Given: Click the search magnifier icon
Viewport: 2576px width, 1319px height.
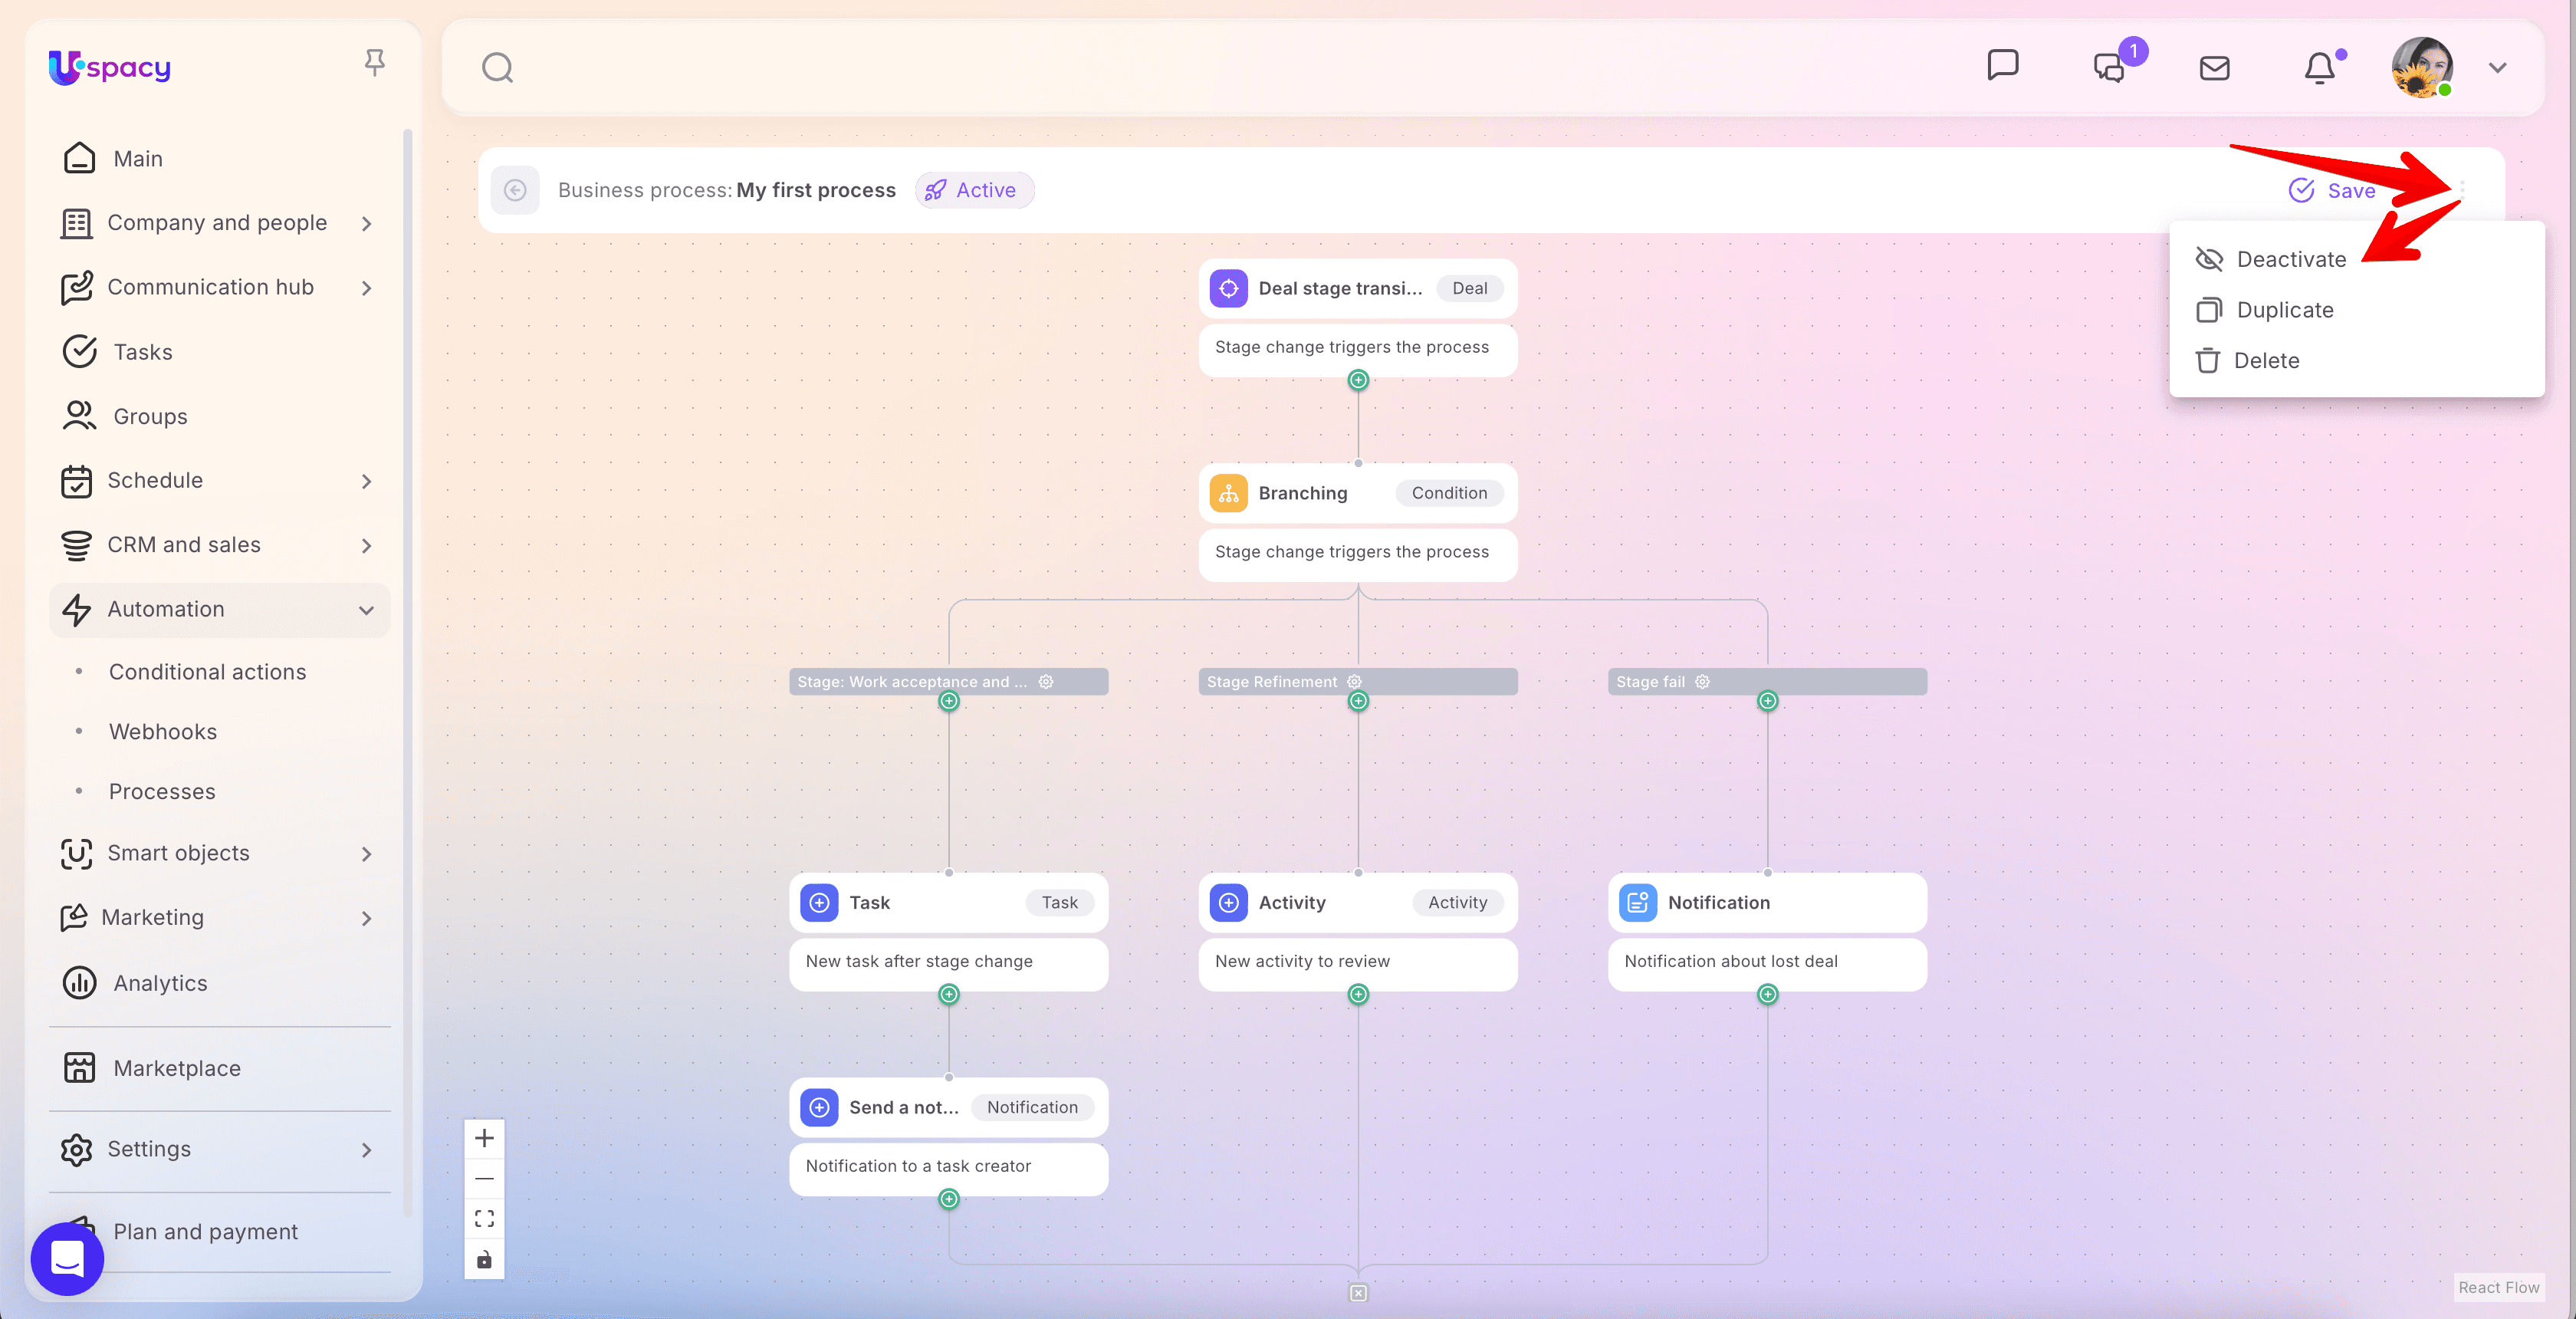Looking at the screenshot, I should coord(497,68).
